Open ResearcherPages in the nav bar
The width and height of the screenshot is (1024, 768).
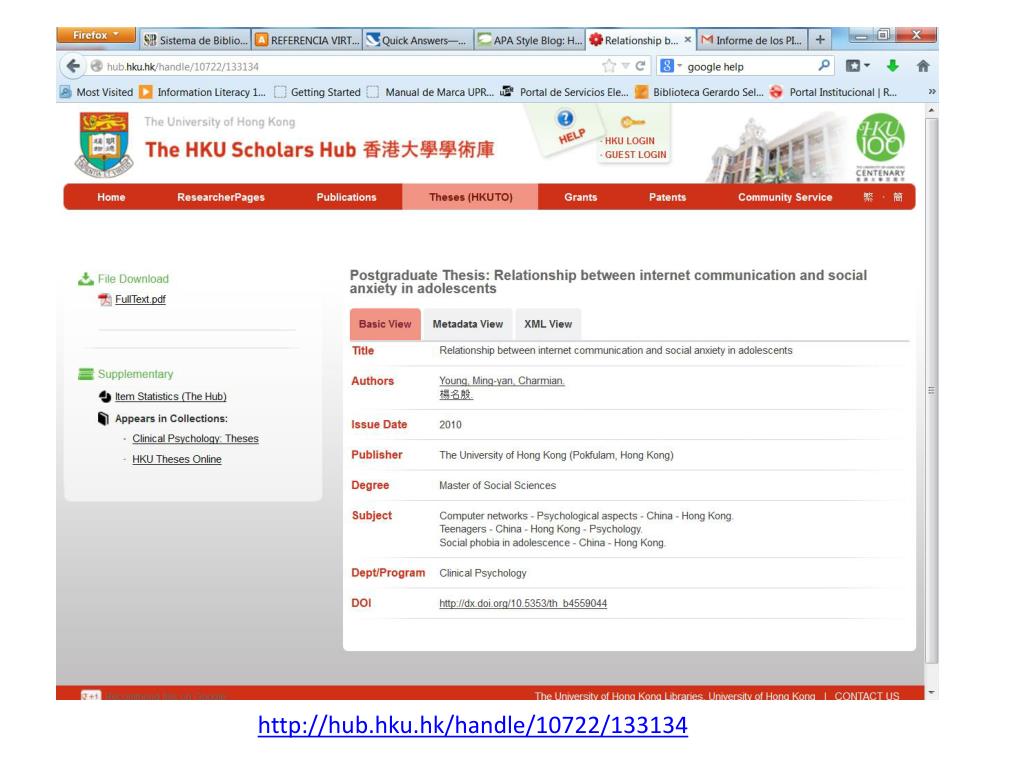click(x=221, y=197)
